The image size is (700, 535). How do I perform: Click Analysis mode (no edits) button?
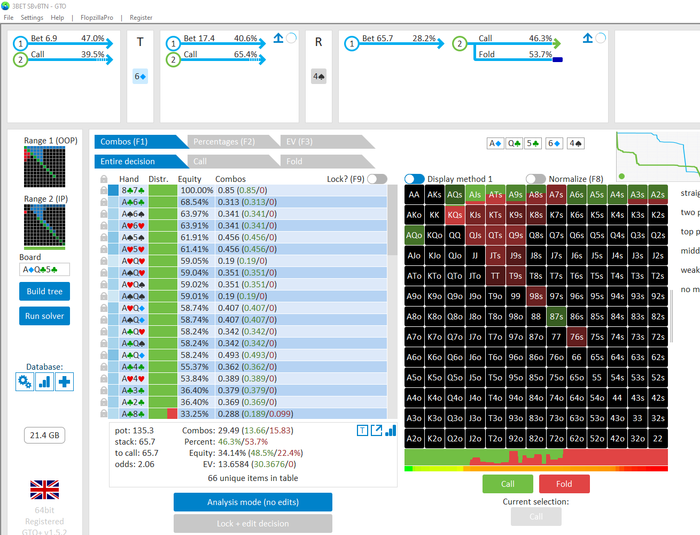pos(253,502)
